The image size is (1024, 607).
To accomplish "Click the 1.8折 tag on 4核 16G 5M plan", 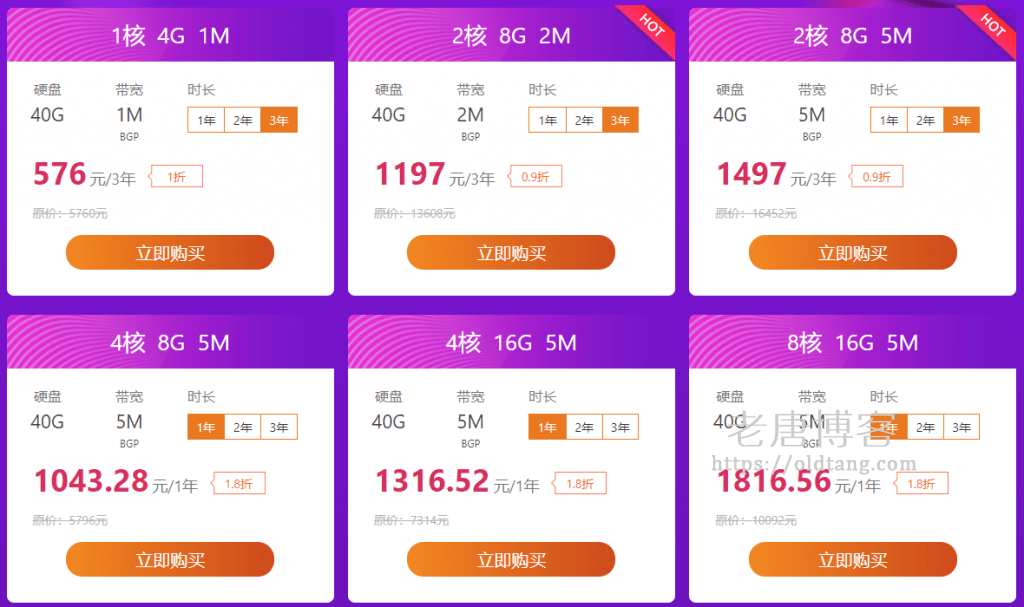I will pyautogui.click(x=580, y=484).
